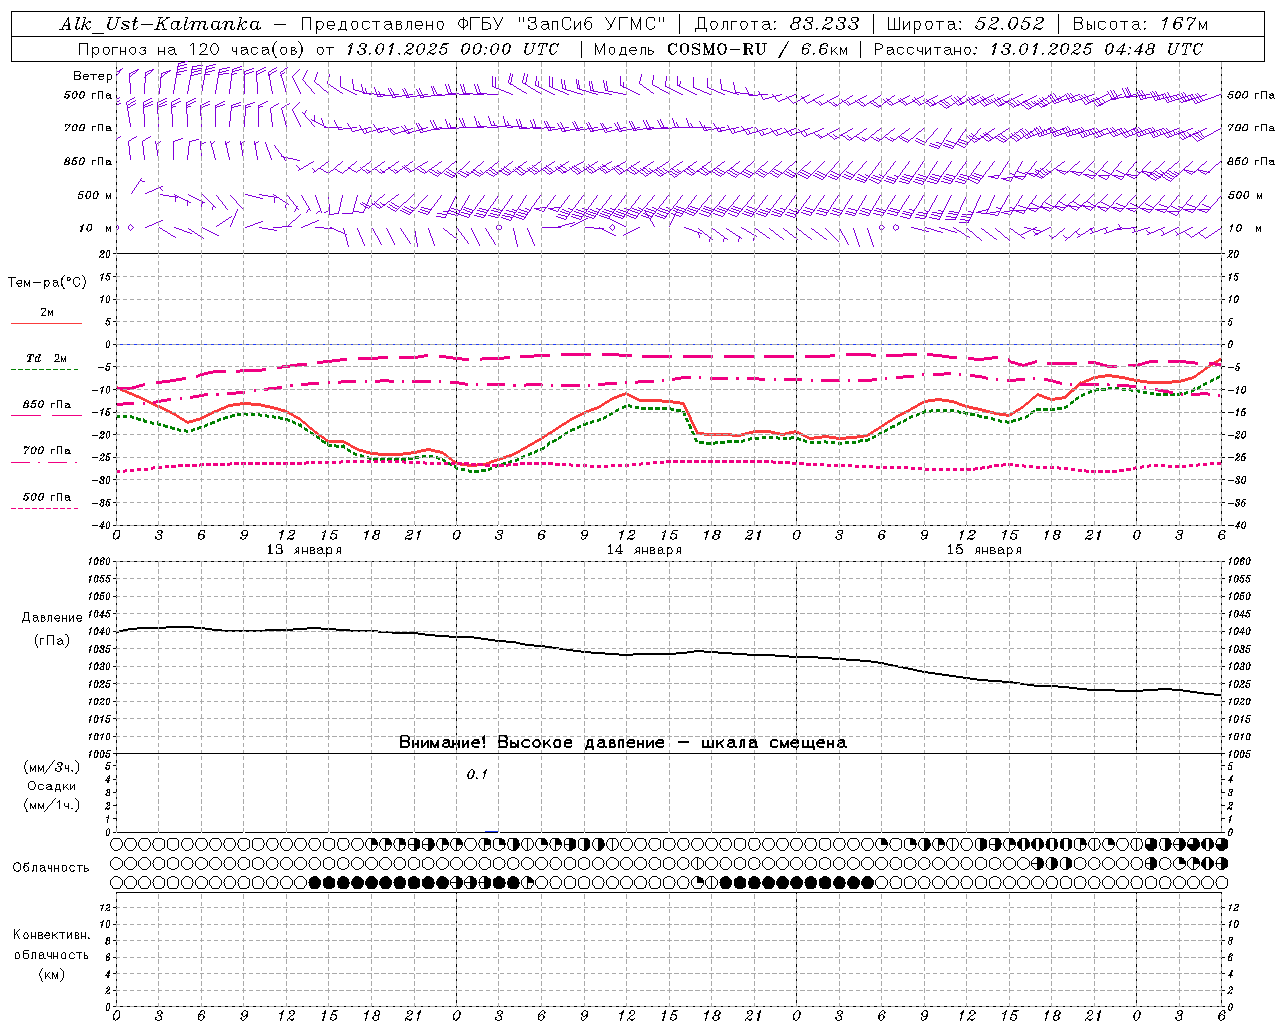The image size is (1280, 1024).
Task: Click the 'Td 2м' dew point legend entry
Action: tap(46, 358)
